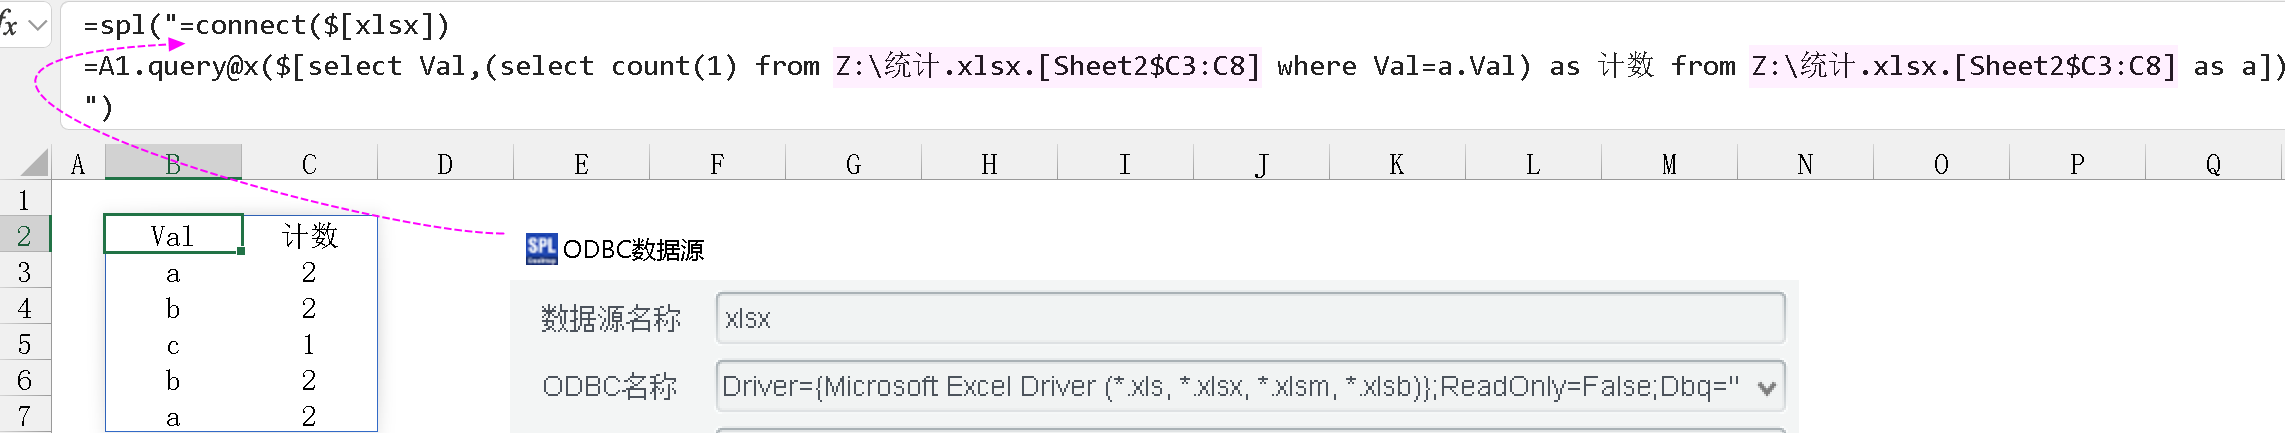The width and height of the screenshot is (2285, 433).
Task: Select the row 2 header
Action: tap(24, 236)
